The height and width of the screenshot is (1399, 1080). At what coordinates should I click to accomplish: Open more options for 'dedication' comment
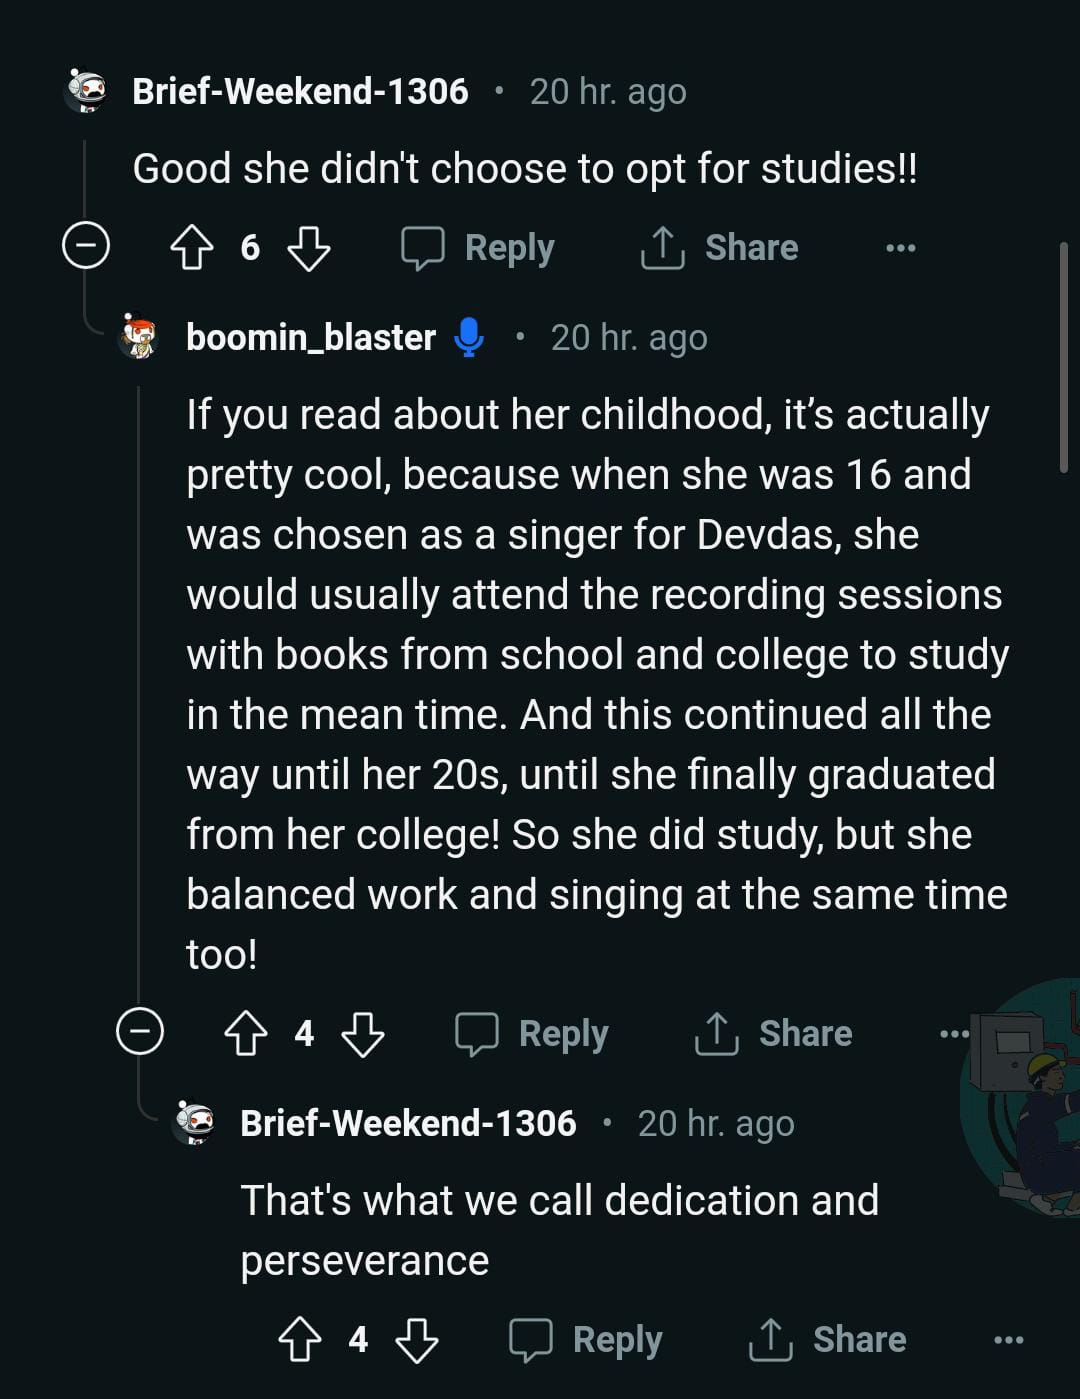1008,1340
